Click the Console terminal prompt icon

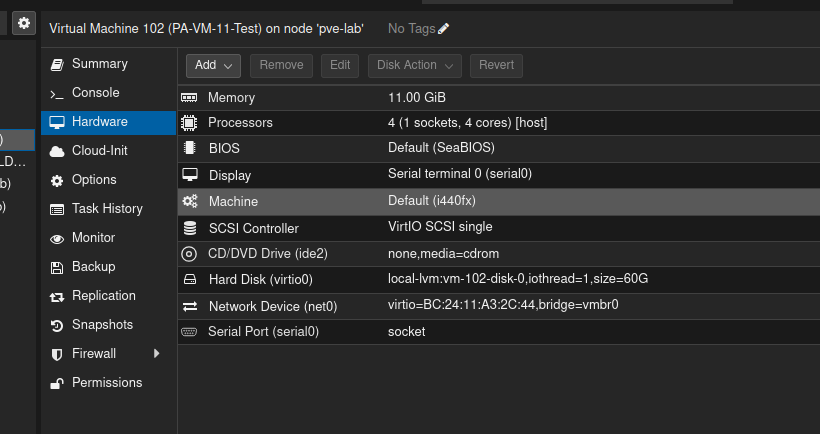(56, 94)
